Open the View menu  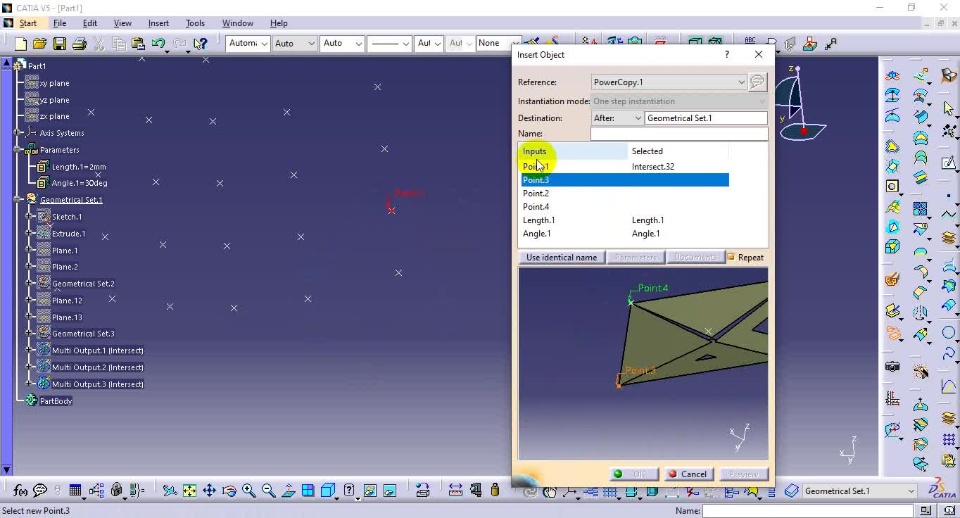[122, 23]
